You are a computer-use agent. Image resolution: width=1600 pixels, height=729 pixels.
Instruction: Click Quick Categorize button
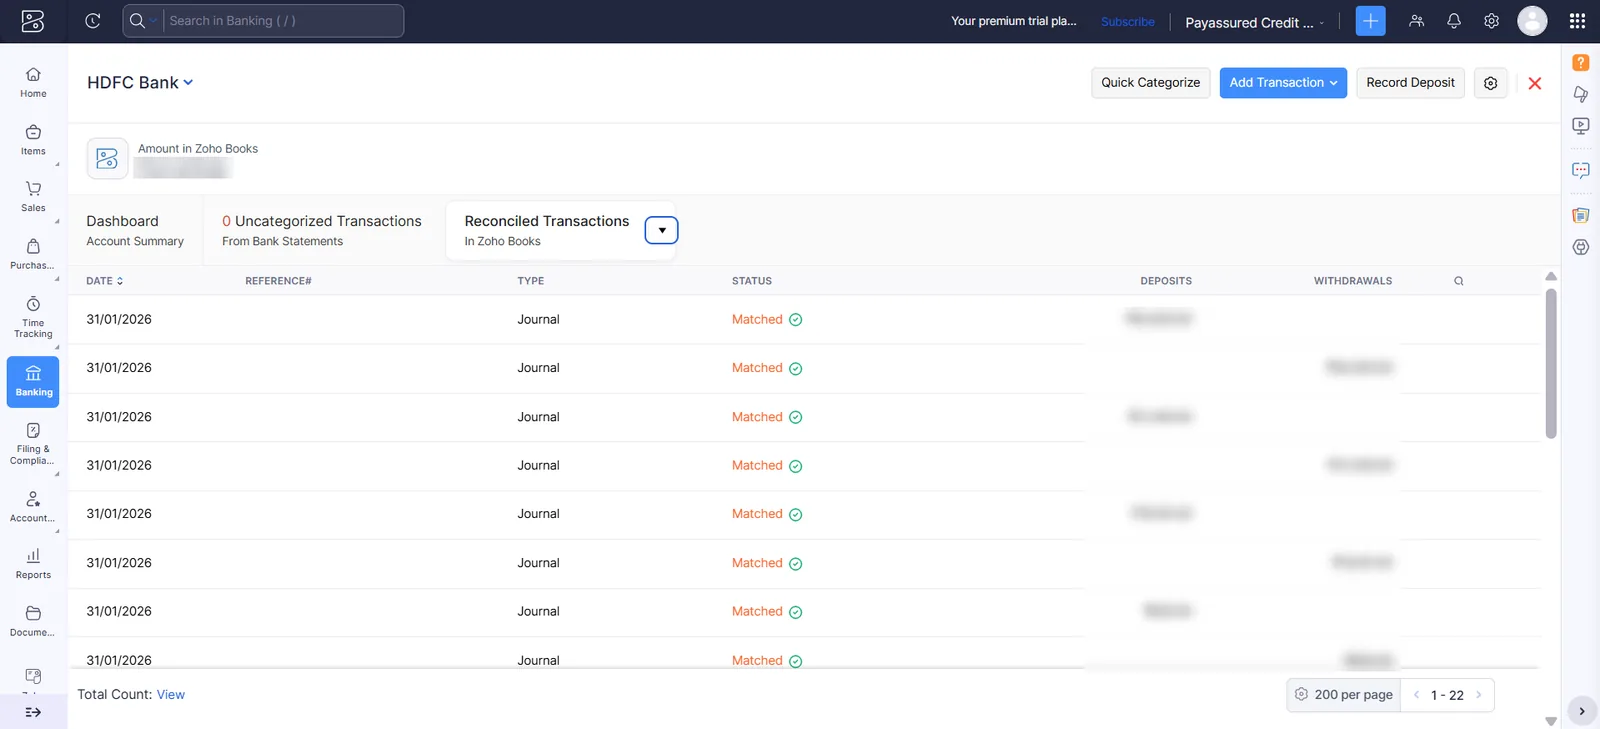coord(1151,83)
